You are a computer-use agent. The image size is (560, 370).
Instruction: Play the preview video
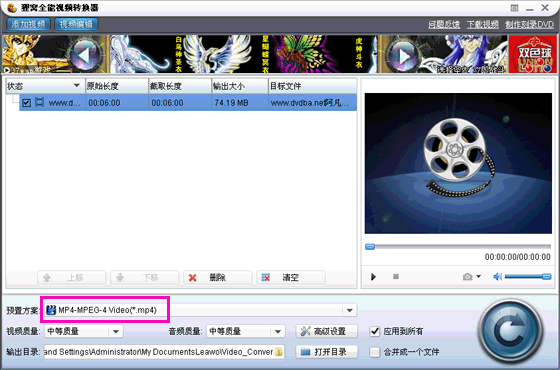[x=373, y=276]
